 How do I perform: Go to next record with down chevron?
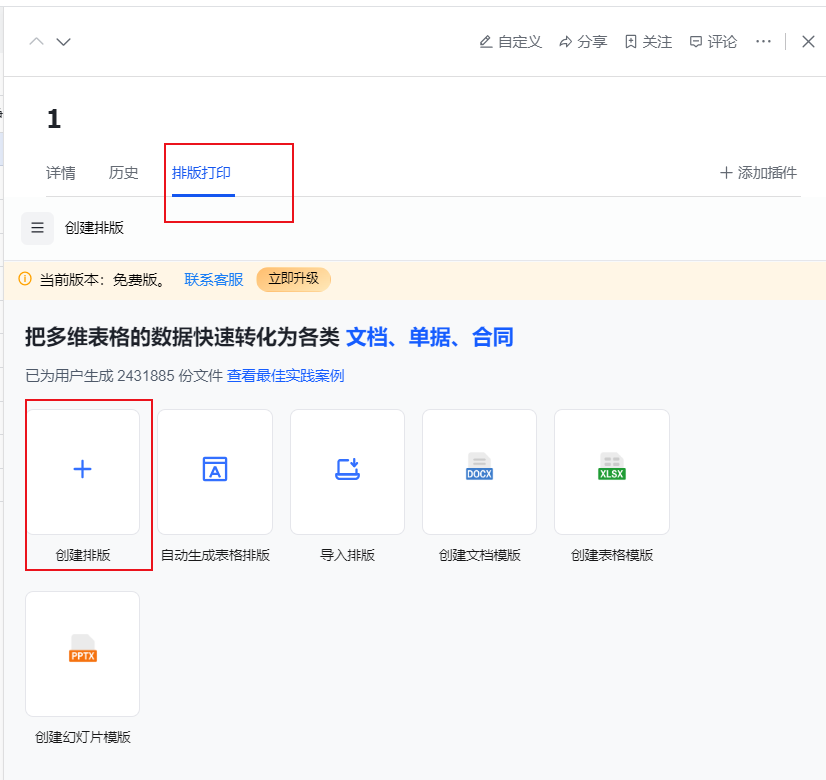click(63, 42)
